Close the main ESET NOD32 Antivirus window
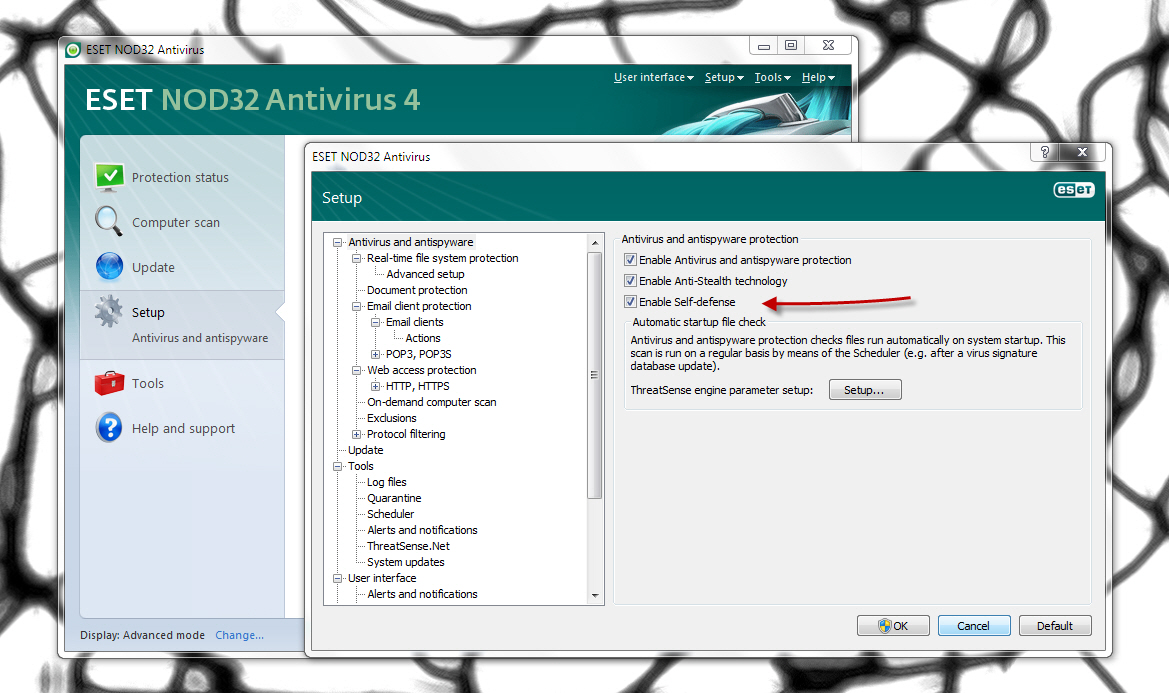 click(x=828, y=45)
